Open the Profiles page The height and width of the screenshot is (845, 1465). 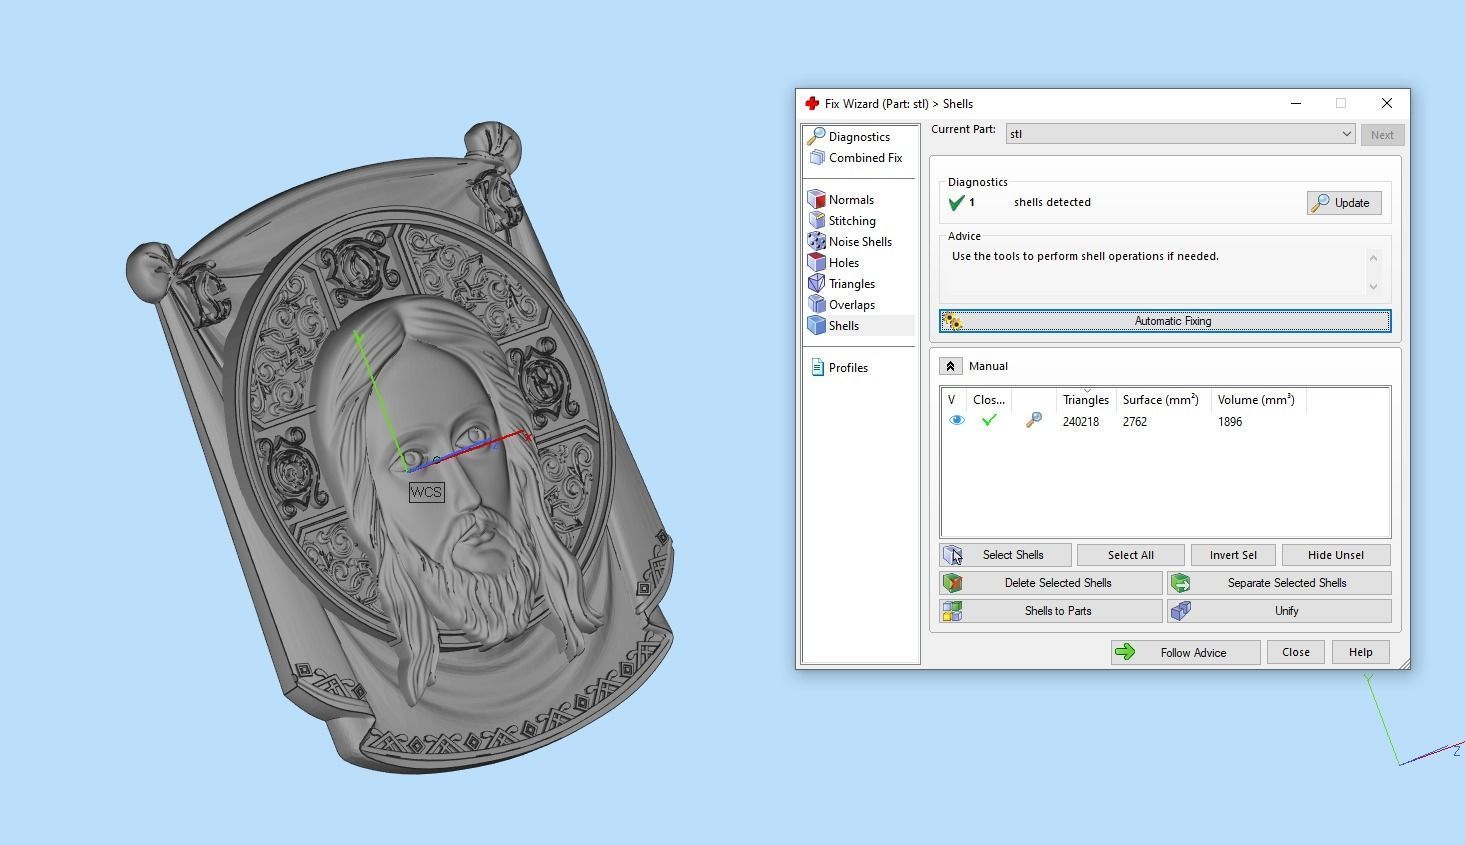click(x=839, y=368)
